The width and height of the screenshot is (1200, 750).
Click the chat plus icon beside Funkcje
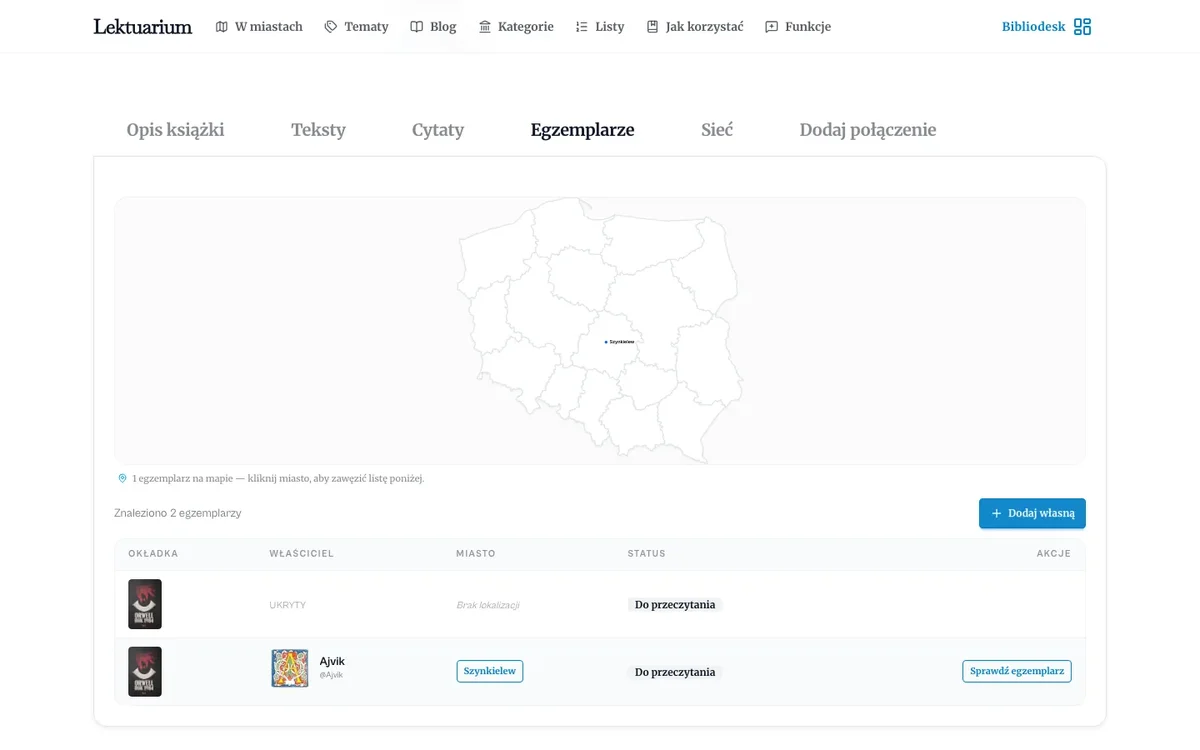(x=772, y=27)
